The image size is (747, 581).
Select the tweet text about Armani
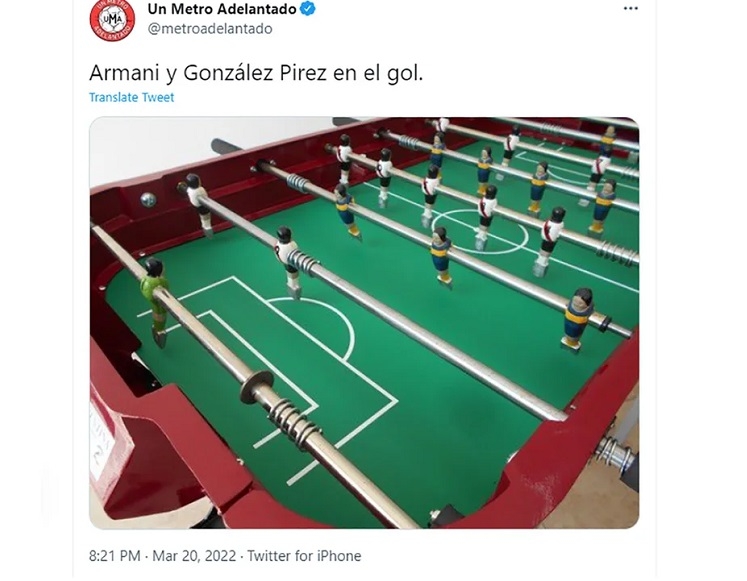click(256, 73)
